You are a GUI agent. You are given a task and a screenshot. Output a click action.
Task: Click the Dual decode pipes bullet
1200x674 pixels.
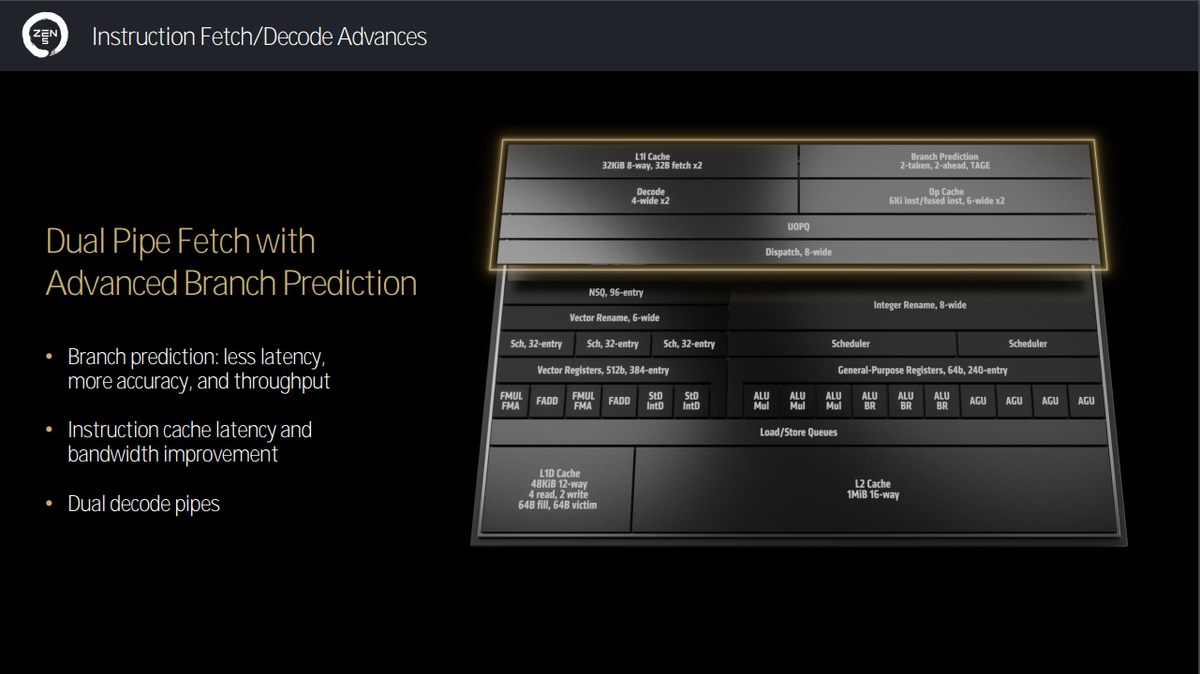pos(143,503)
